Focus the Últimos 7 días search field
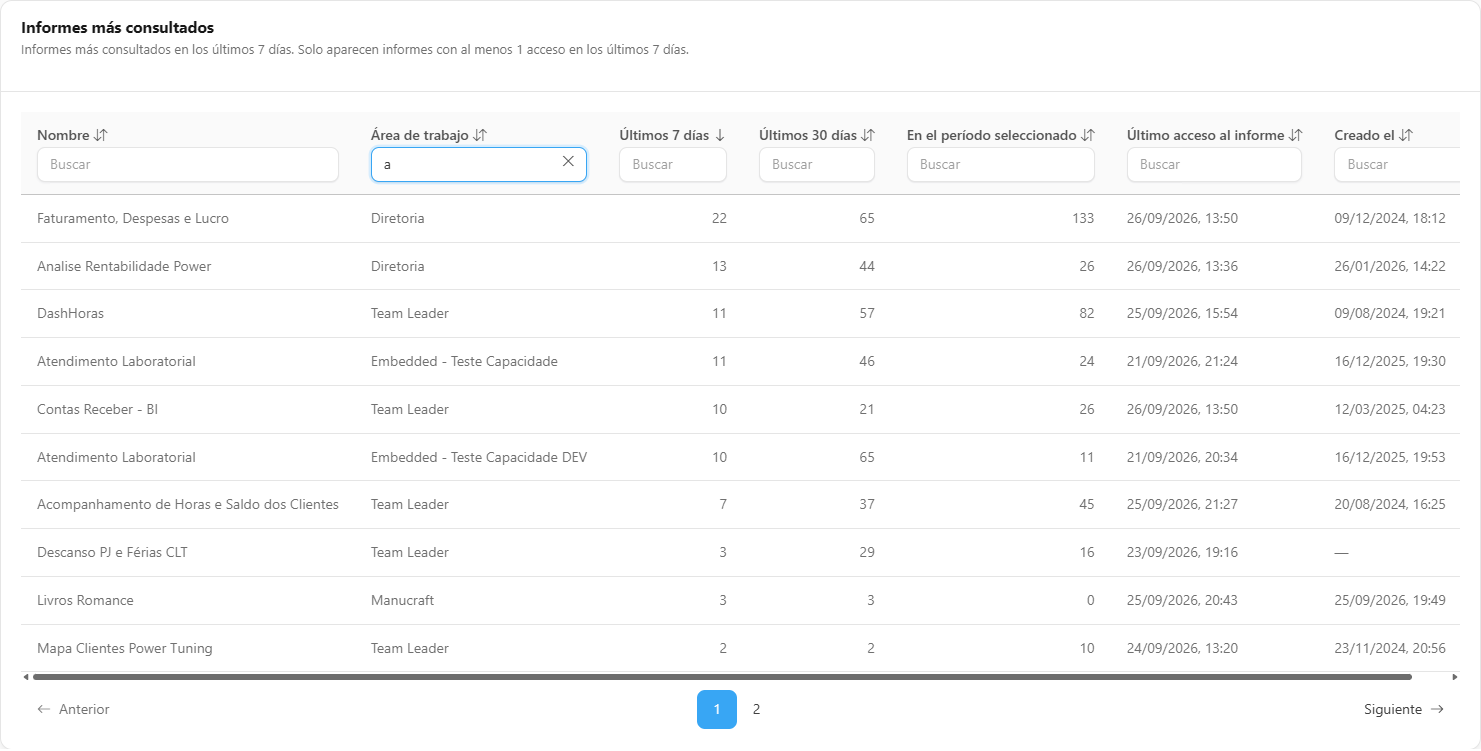This screenshot has height=751, width=1481. (673, 164)
